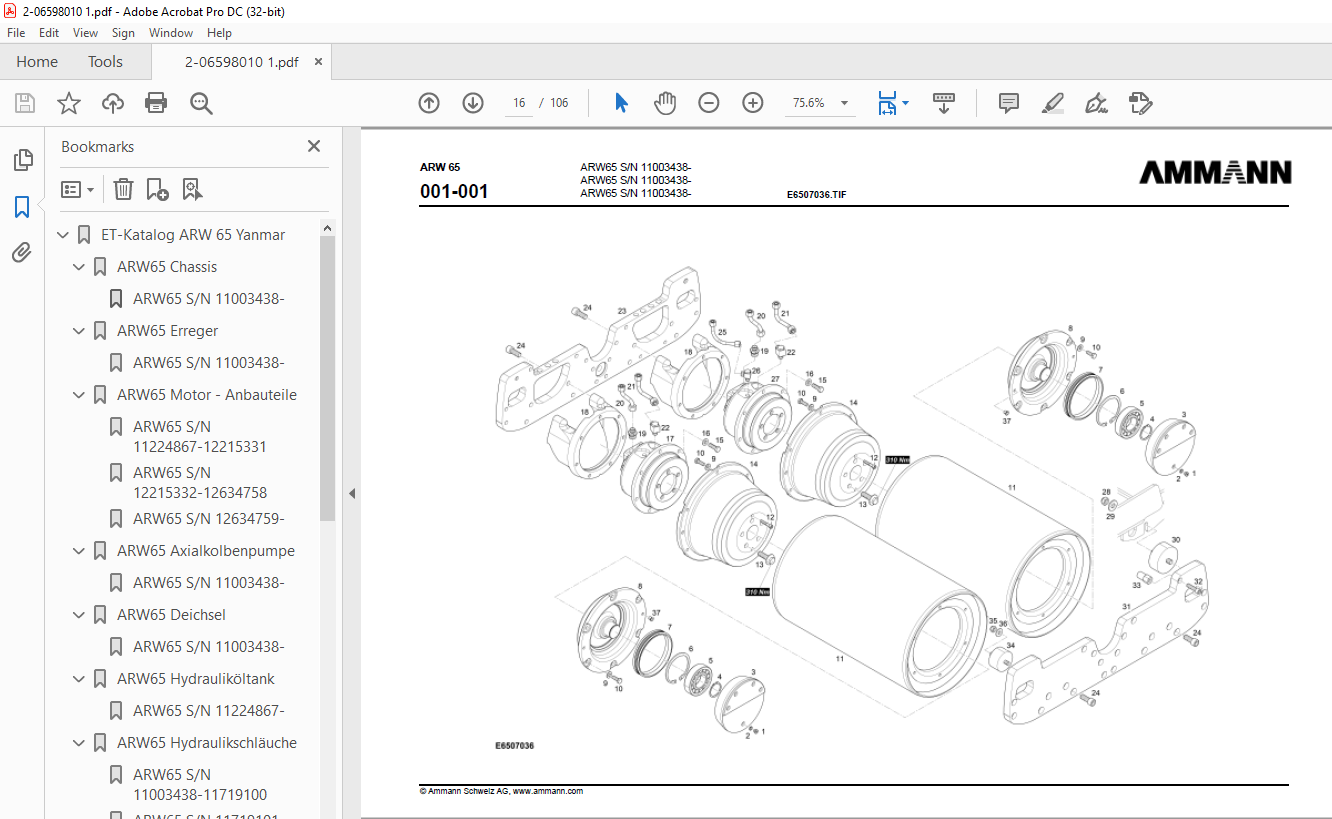Open the Find text search tool
Screen dimensions: 1332x819
(x=201, y=103)
